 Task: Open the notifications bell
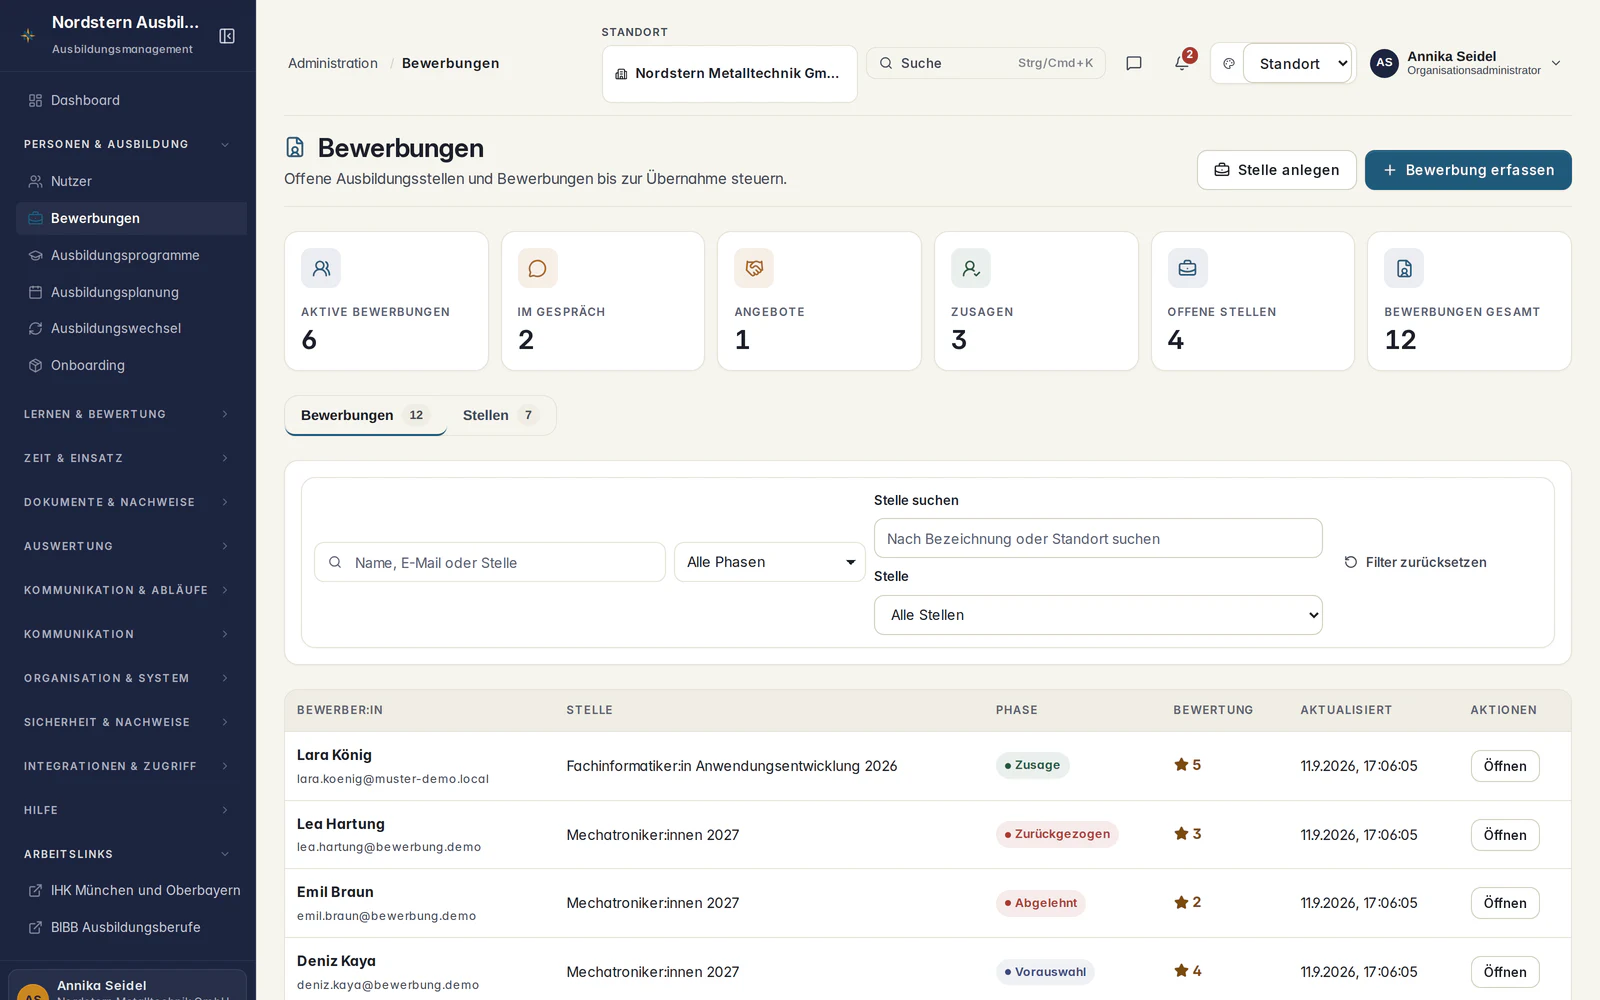pos(1182,63)
